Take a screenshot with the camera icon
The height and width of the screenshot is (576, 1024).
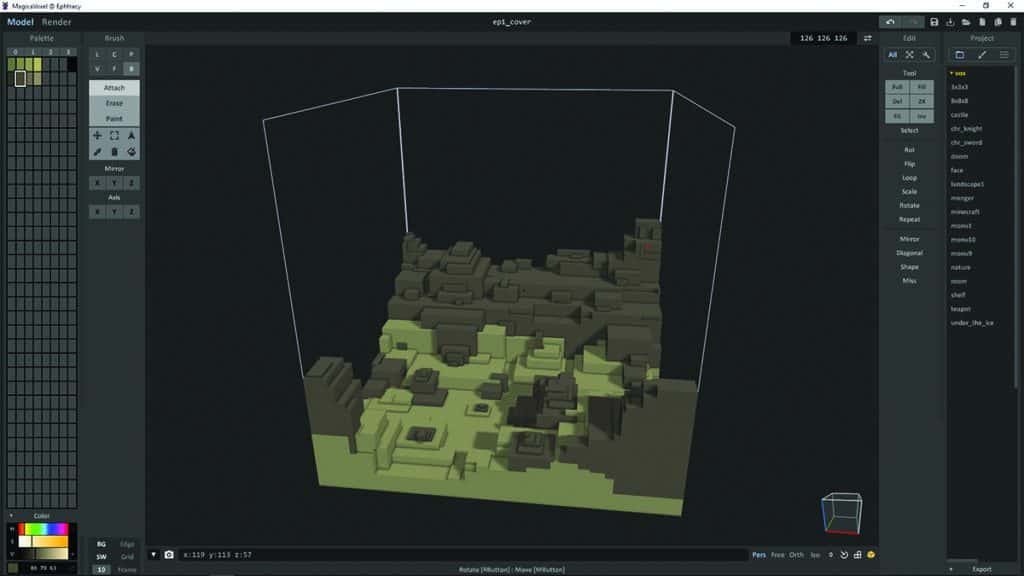pos(169,555)
